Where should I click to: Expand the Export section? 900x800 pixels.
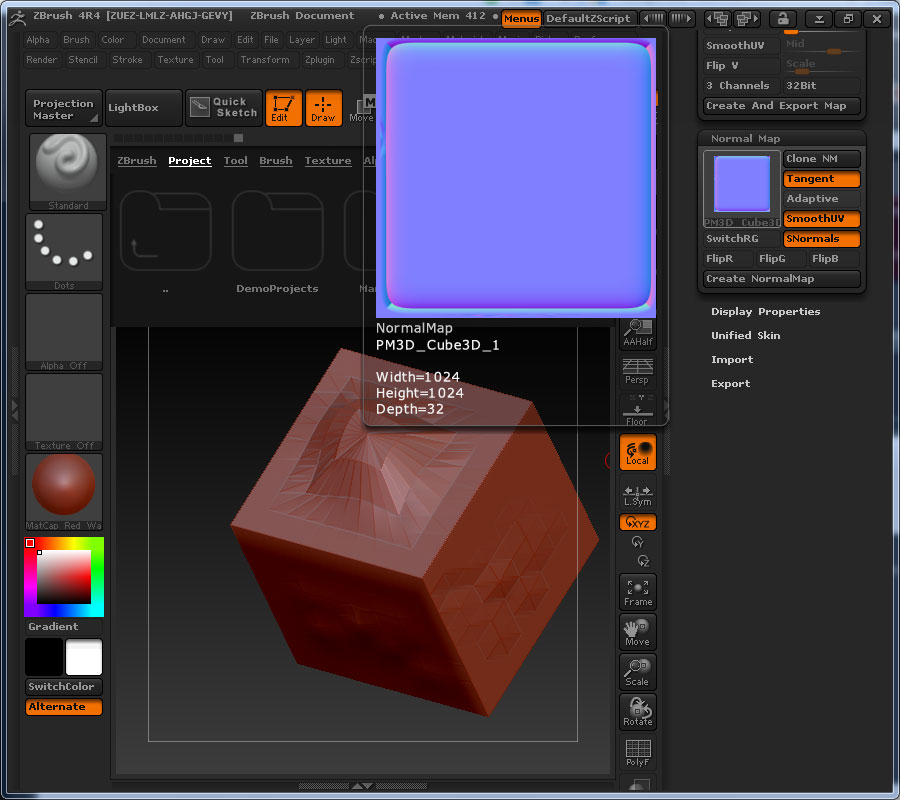[731, 383]
